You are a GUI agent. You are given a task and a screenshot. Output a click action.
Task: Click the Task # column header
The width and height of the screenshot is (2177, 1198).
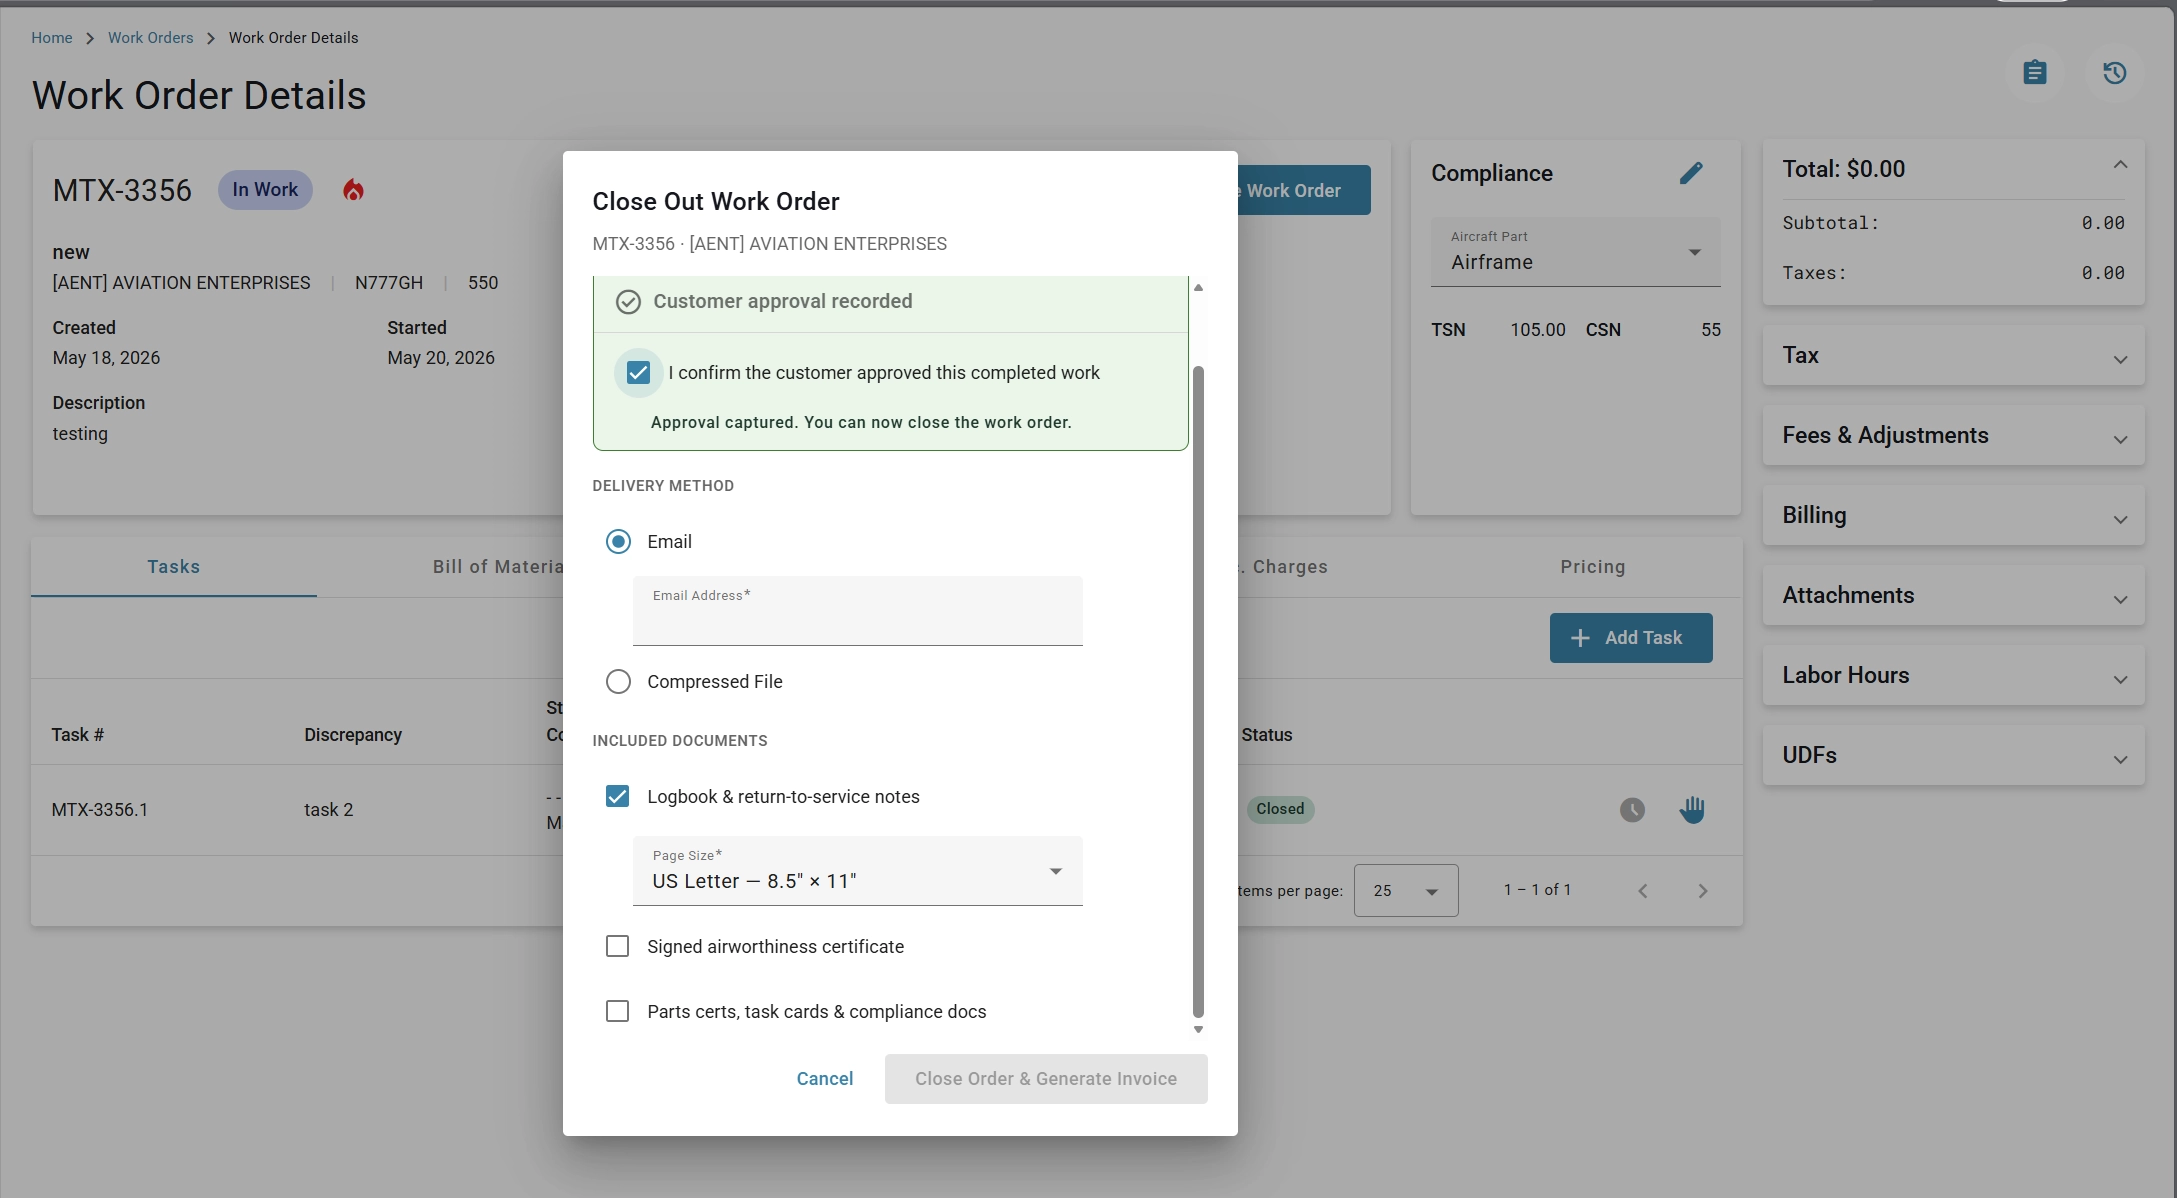pos(78,736)
